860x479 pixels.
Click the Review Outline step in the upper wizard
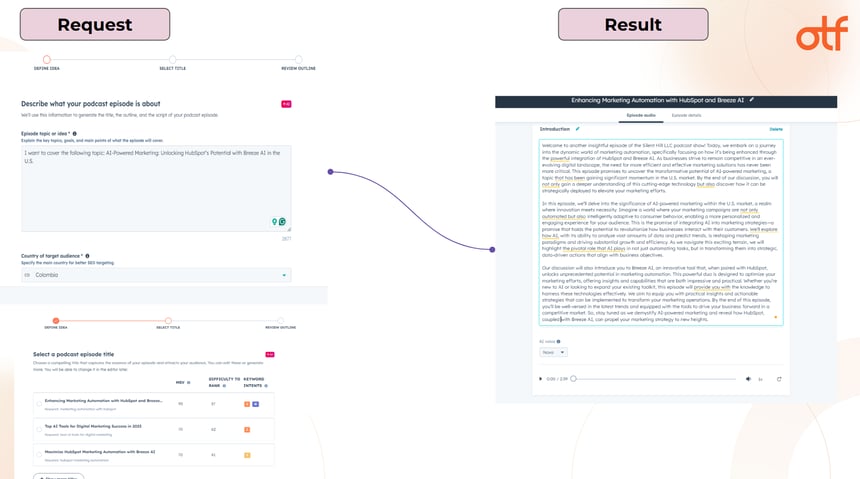click(298, 59)
